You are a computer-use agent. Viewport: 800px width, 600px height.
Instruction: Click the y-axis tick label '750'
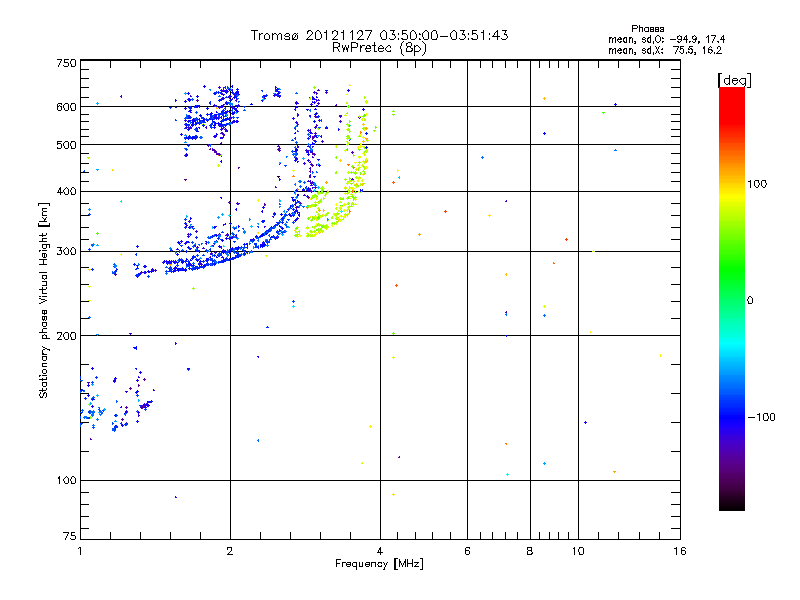[66, 63]
